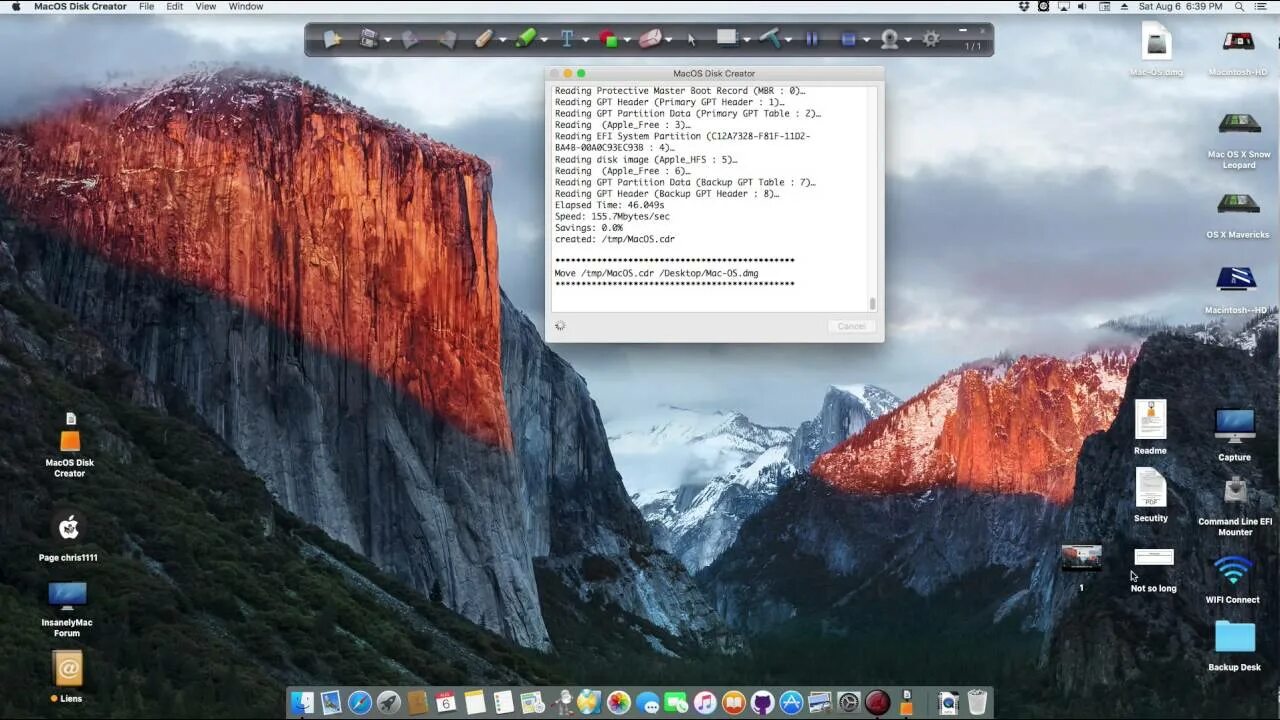Select the eraser tool
Viewport: 1280px width, 720px height.
(x=650, y=39)
